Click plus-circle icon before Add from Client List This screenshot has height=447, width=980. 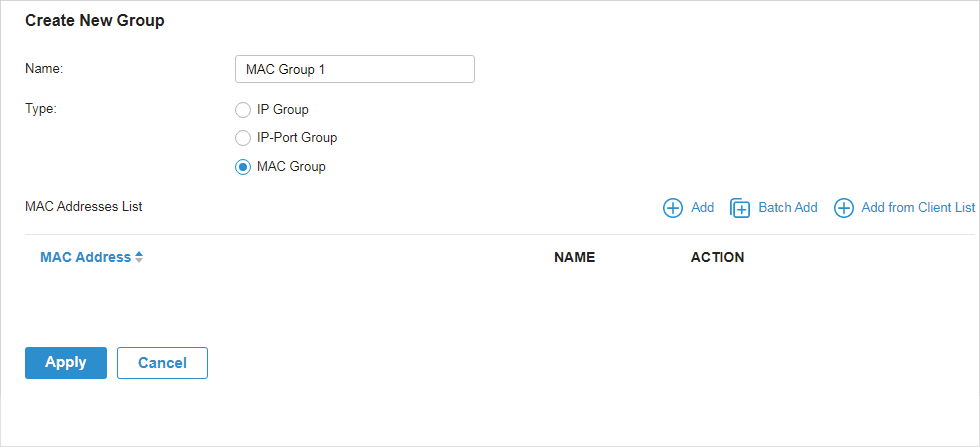tap(844, 208)
